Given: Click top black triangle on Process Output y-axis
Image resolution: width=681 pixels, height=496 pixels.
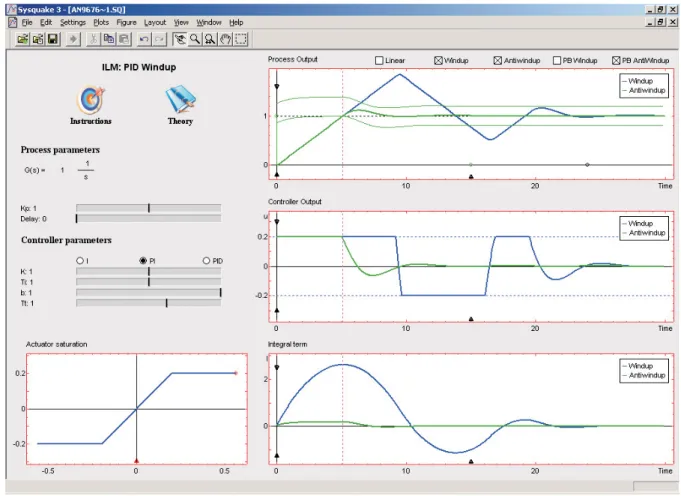Looking at the screenshot, I should 277,86.
